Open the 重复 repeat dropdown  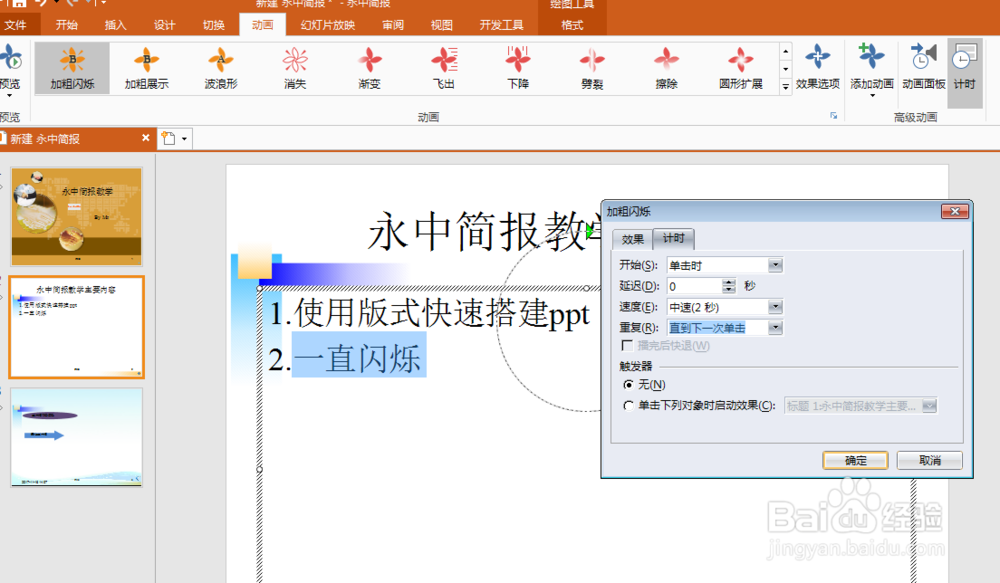point(775,327)
